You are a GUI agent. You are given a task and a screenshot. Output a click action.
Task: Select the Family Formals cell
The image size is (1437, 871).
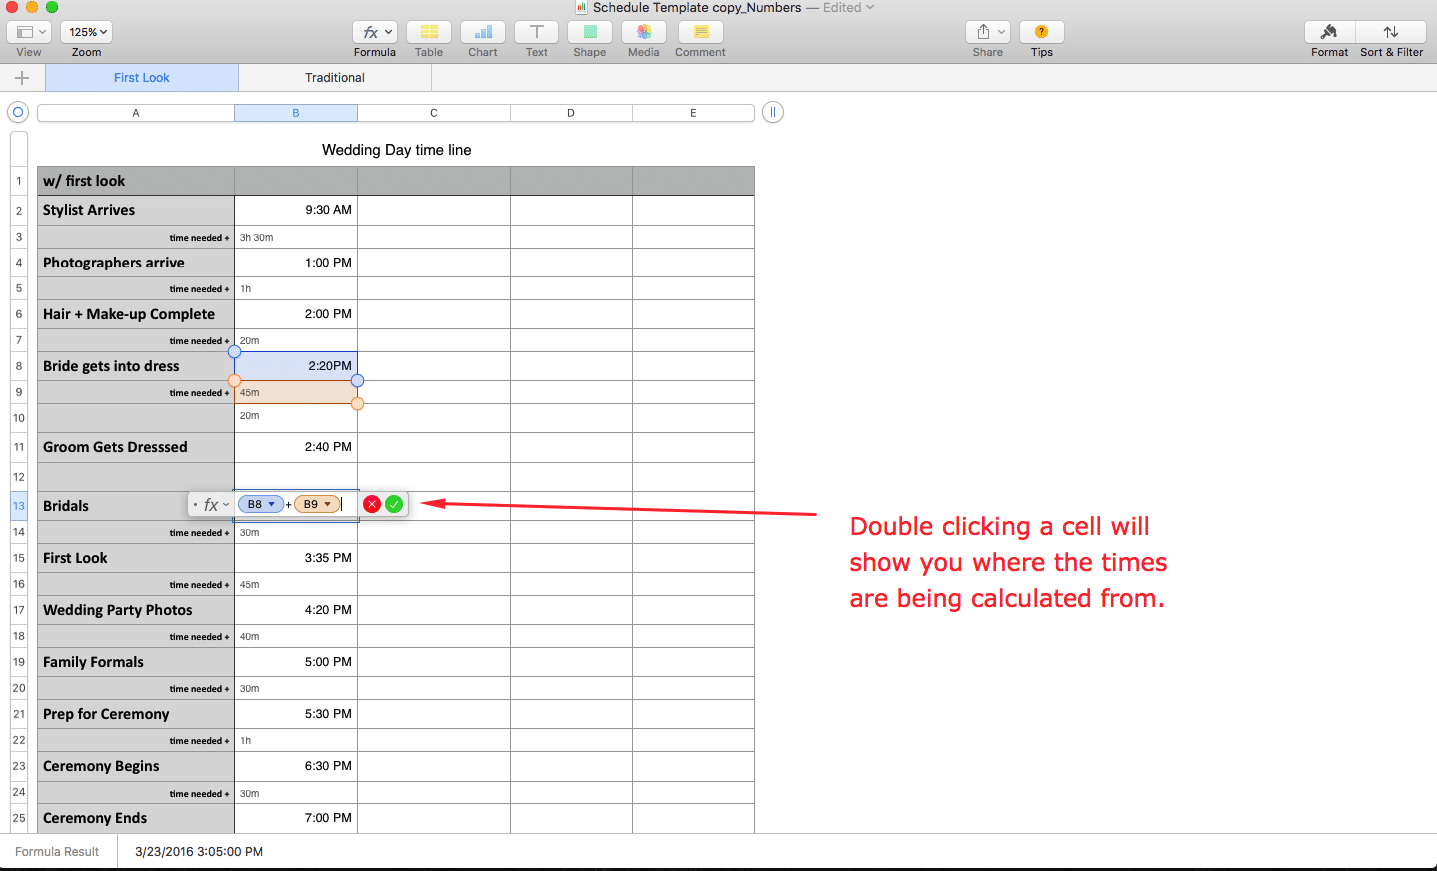click(x=136, y=662)
